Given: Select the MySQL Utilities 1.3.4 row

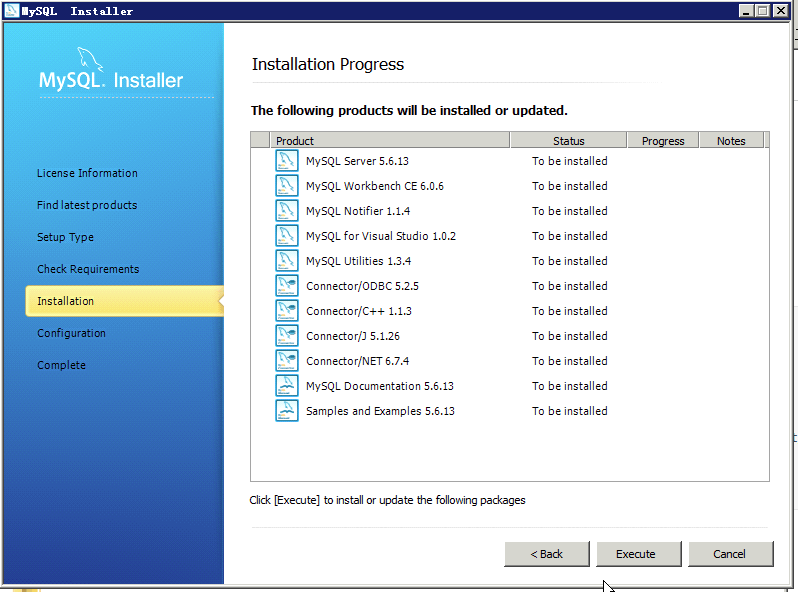Looking at the screenshot, I should click(x=509, y=261).
